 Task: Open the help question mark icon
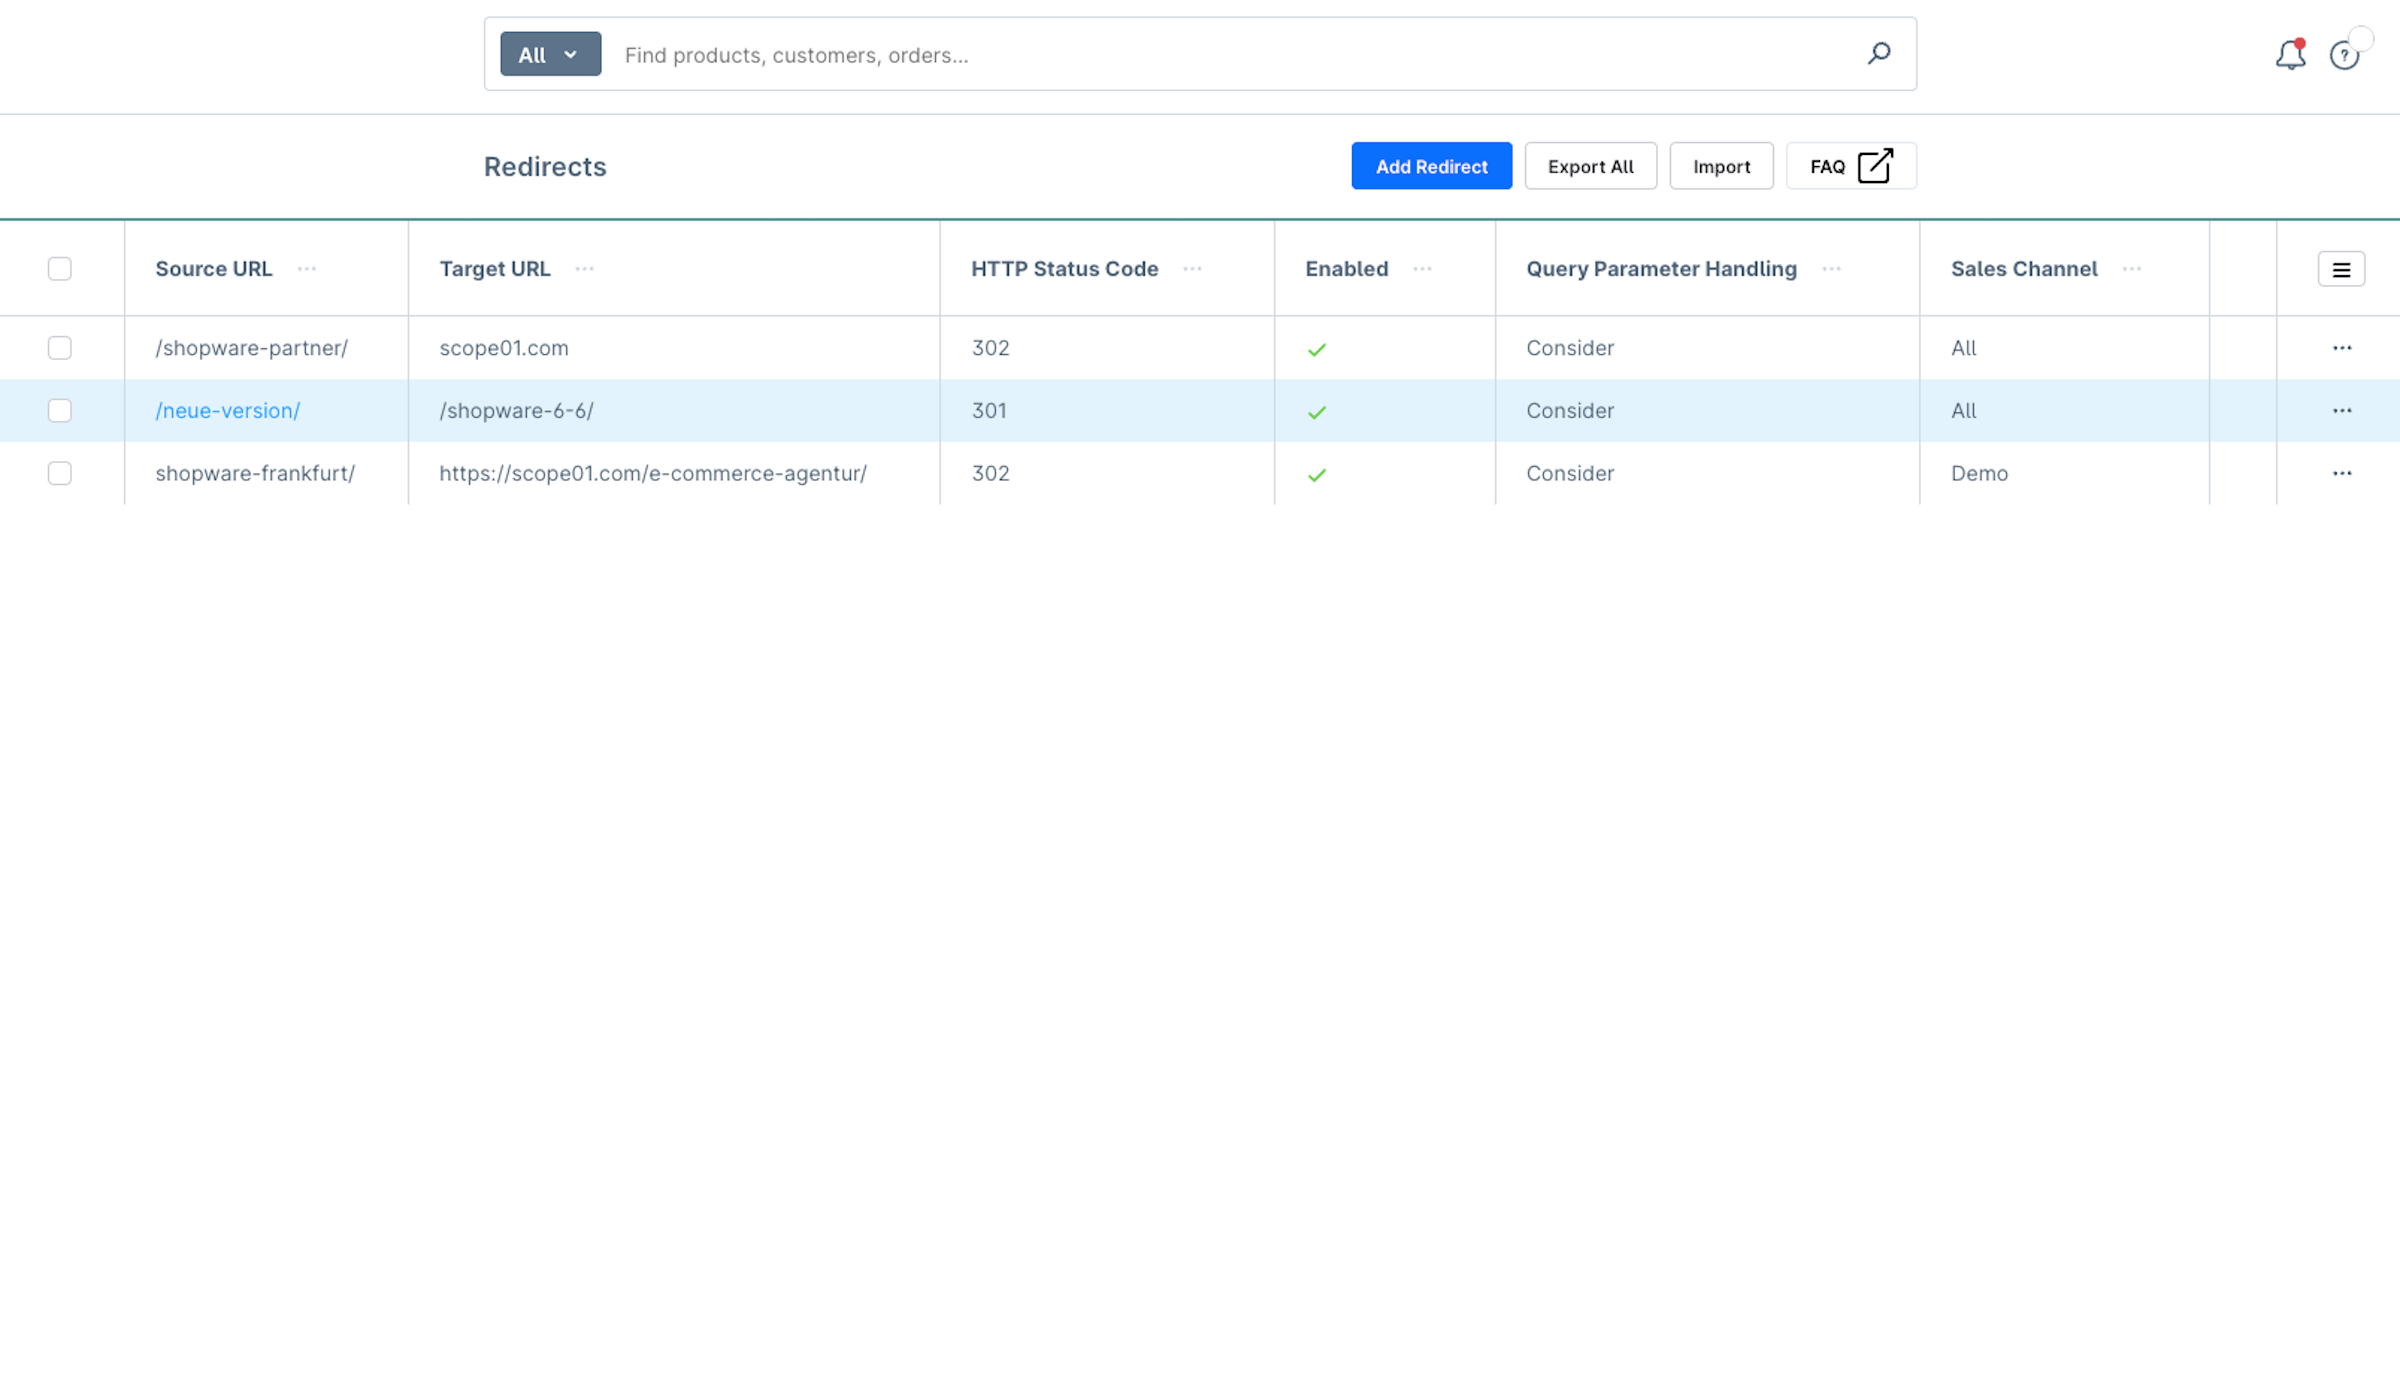[x=2344, y=55]
